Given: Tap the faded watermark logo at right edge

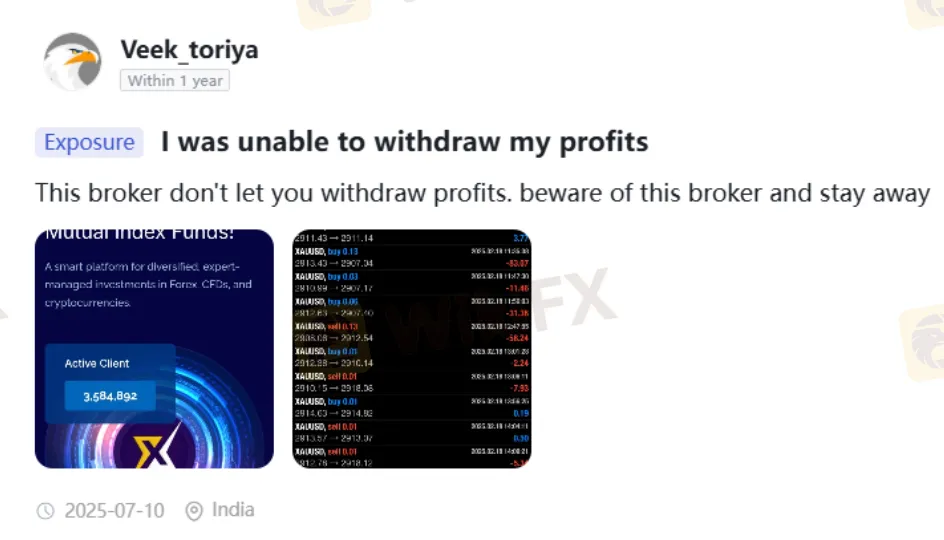Looking at the screenshot, I should [922, 342].
